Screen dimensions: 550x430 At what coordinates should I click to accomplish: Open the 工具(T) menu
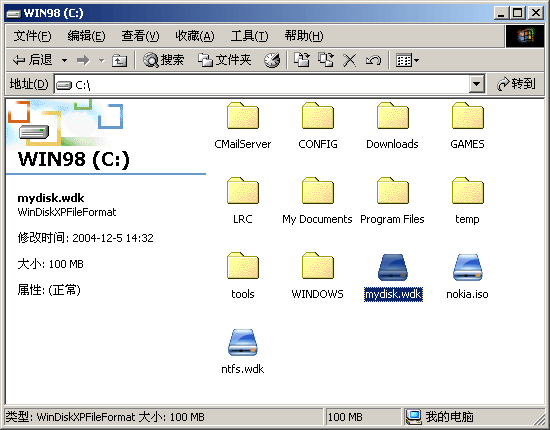[x=249, y=36]
